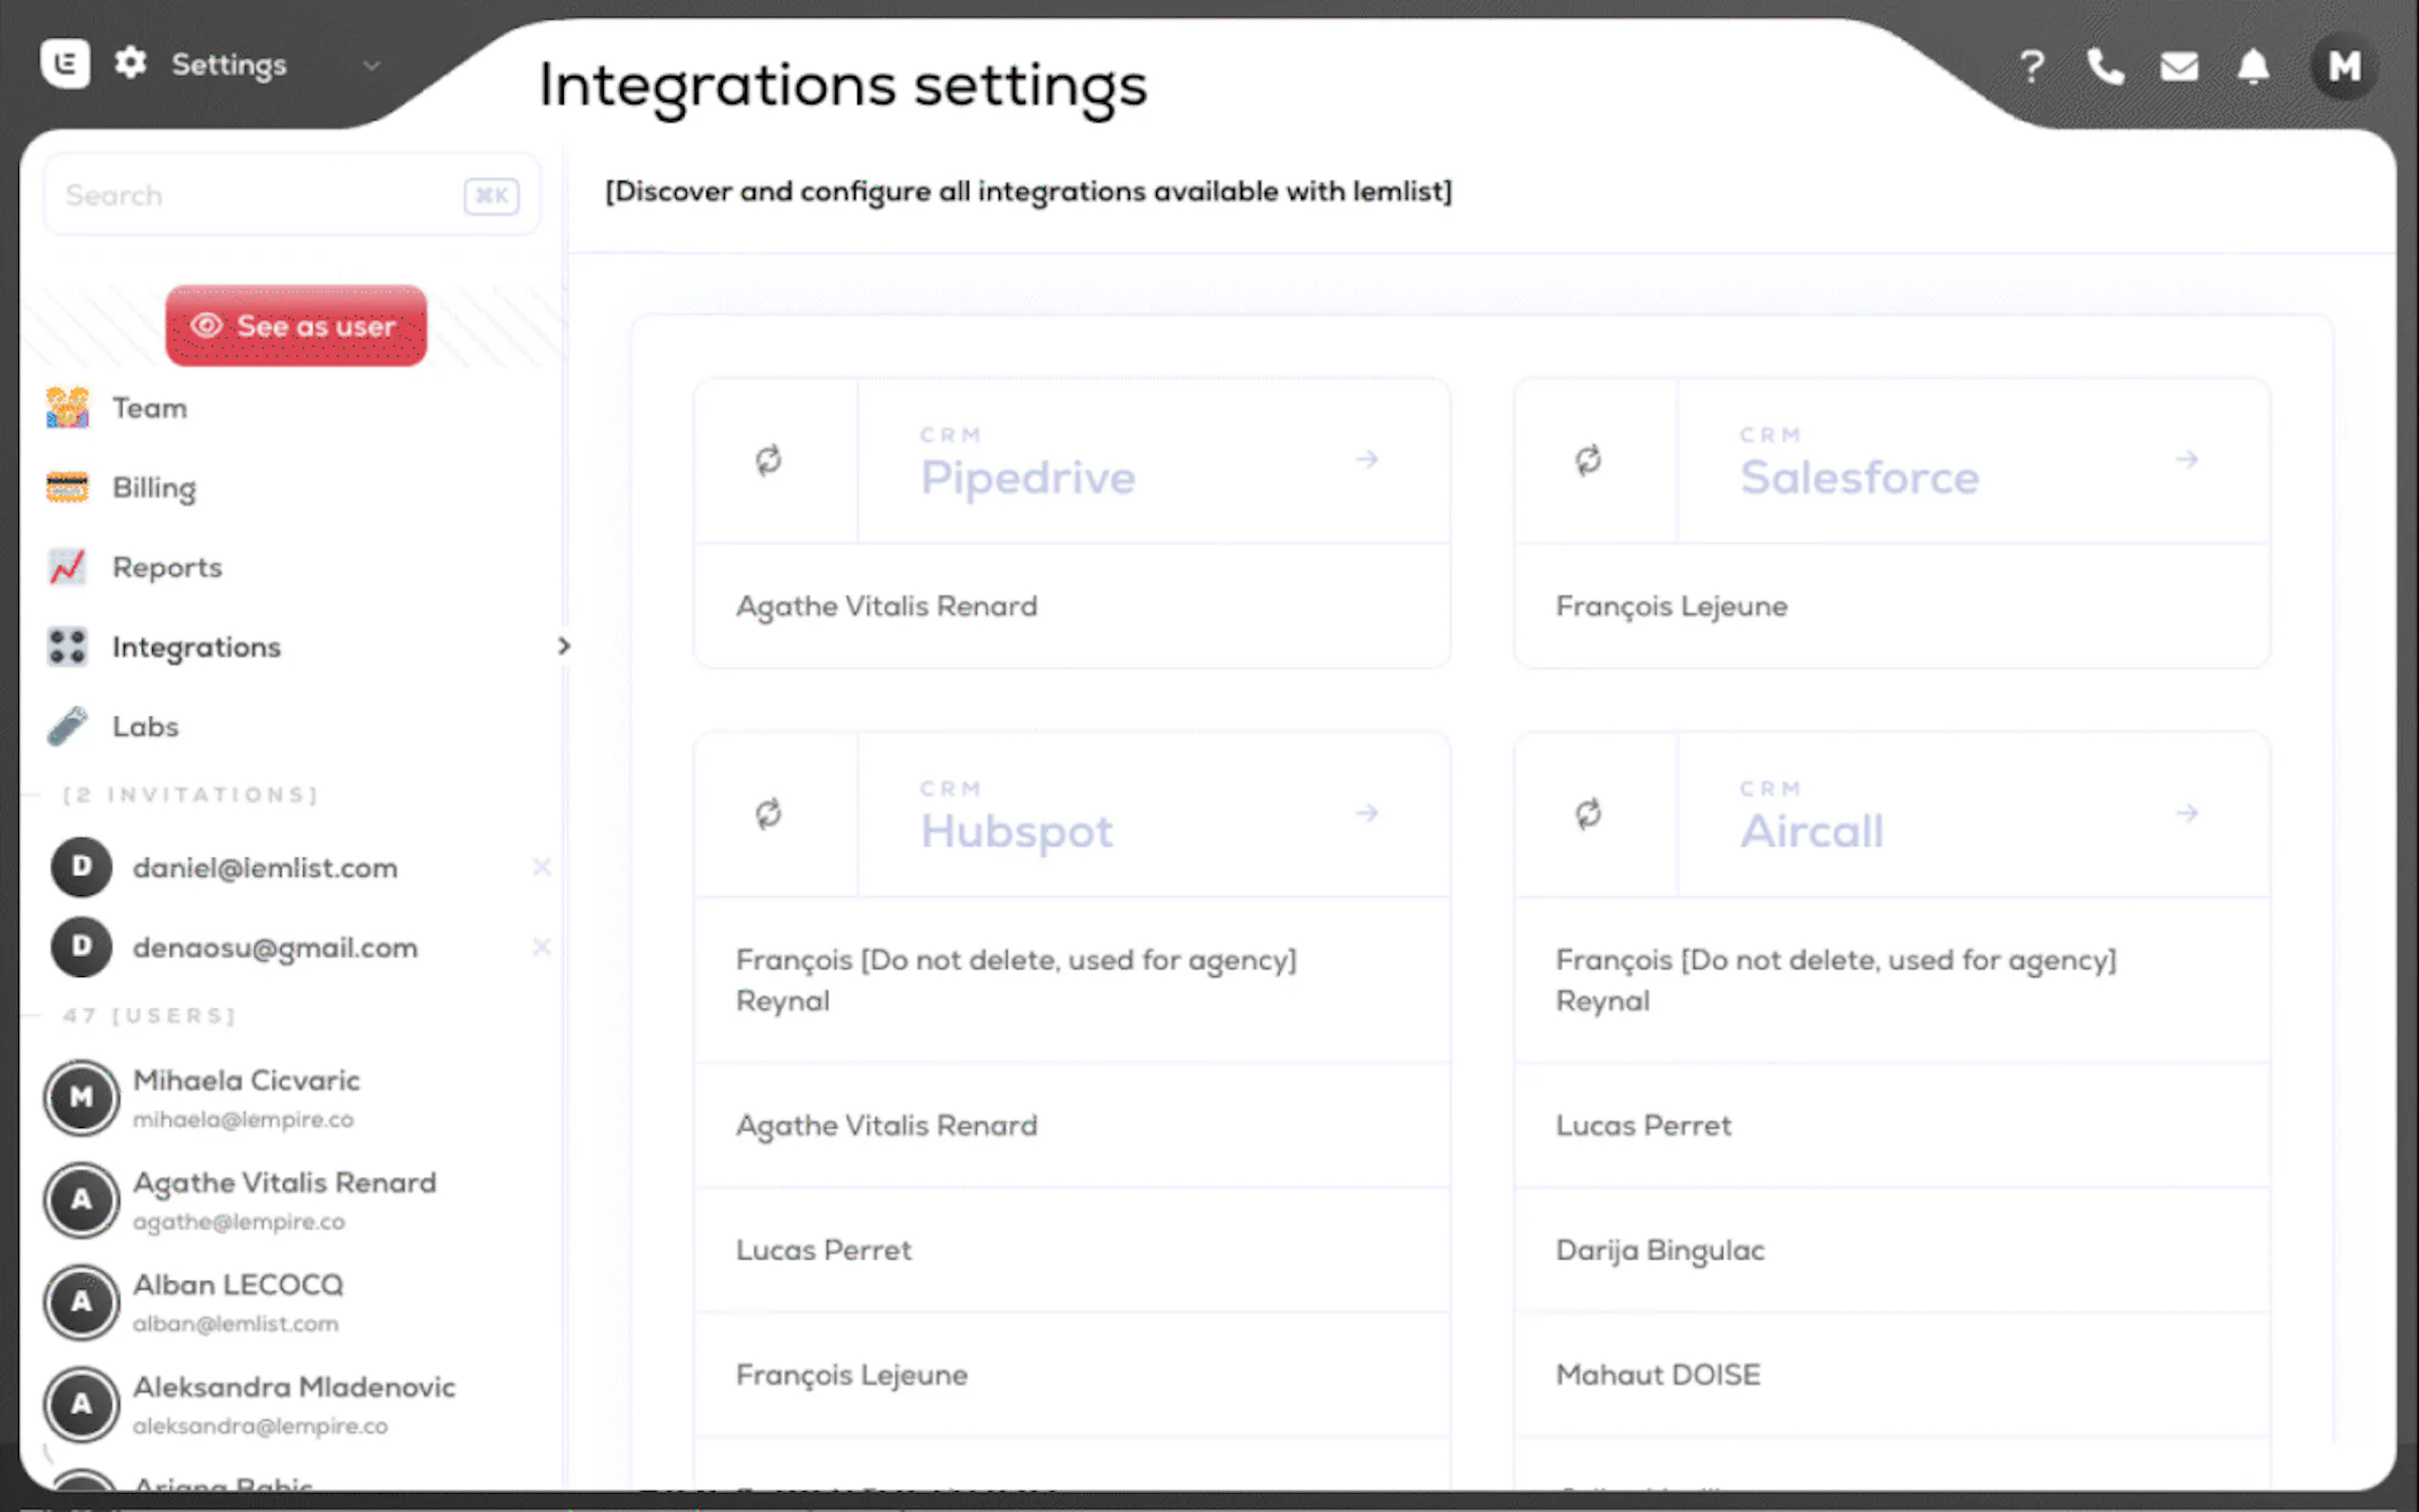The height and width of the screenshot is (1512, 2419).
Task: Click the Aircall sync refresh icon
Action: coord(1588,814)
